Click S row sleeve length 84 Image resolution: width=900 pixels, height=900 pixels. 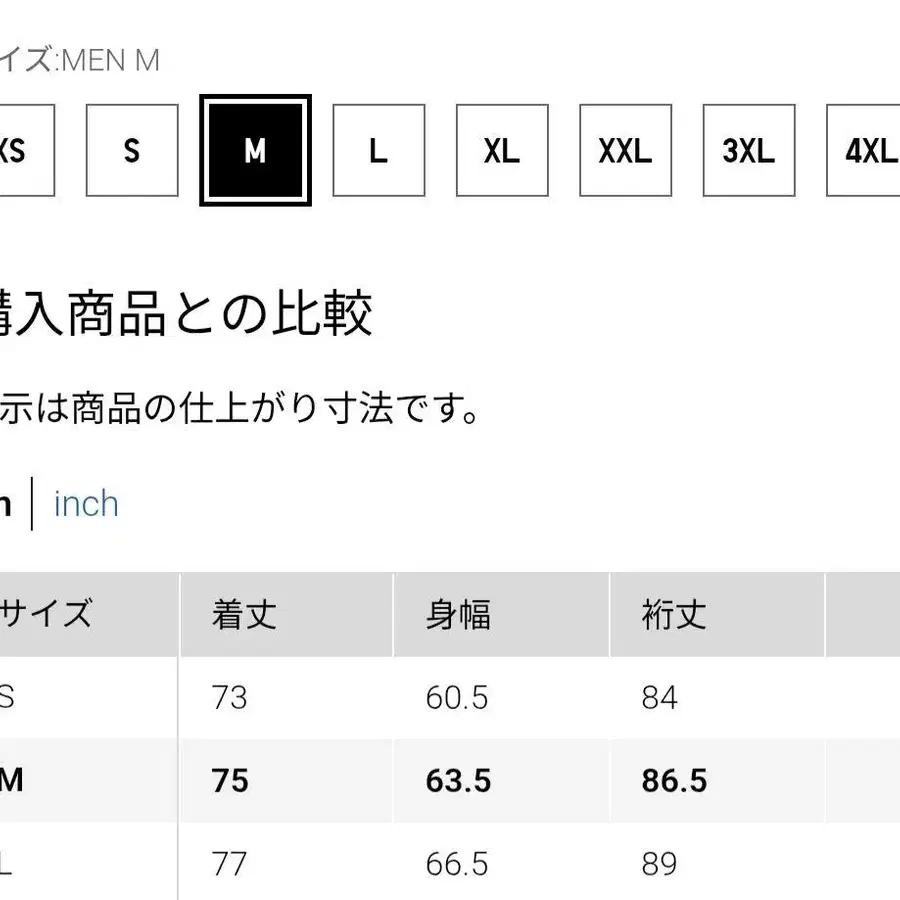[x=660, y=697]
